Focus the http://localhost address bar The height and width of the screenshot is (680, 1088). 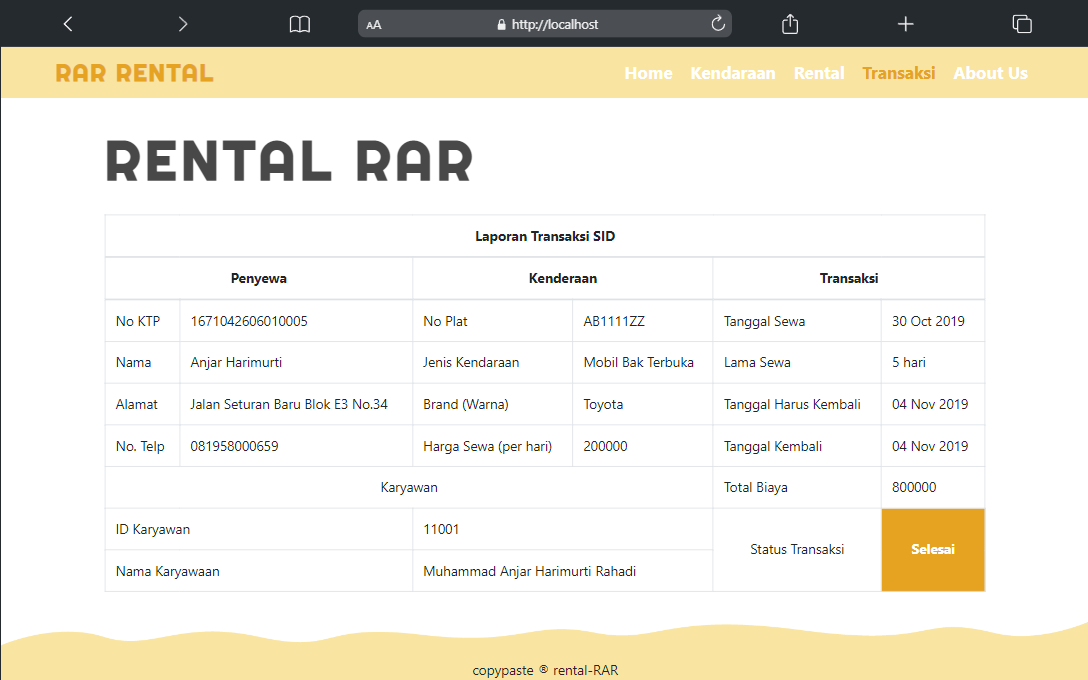pos(545,24)
